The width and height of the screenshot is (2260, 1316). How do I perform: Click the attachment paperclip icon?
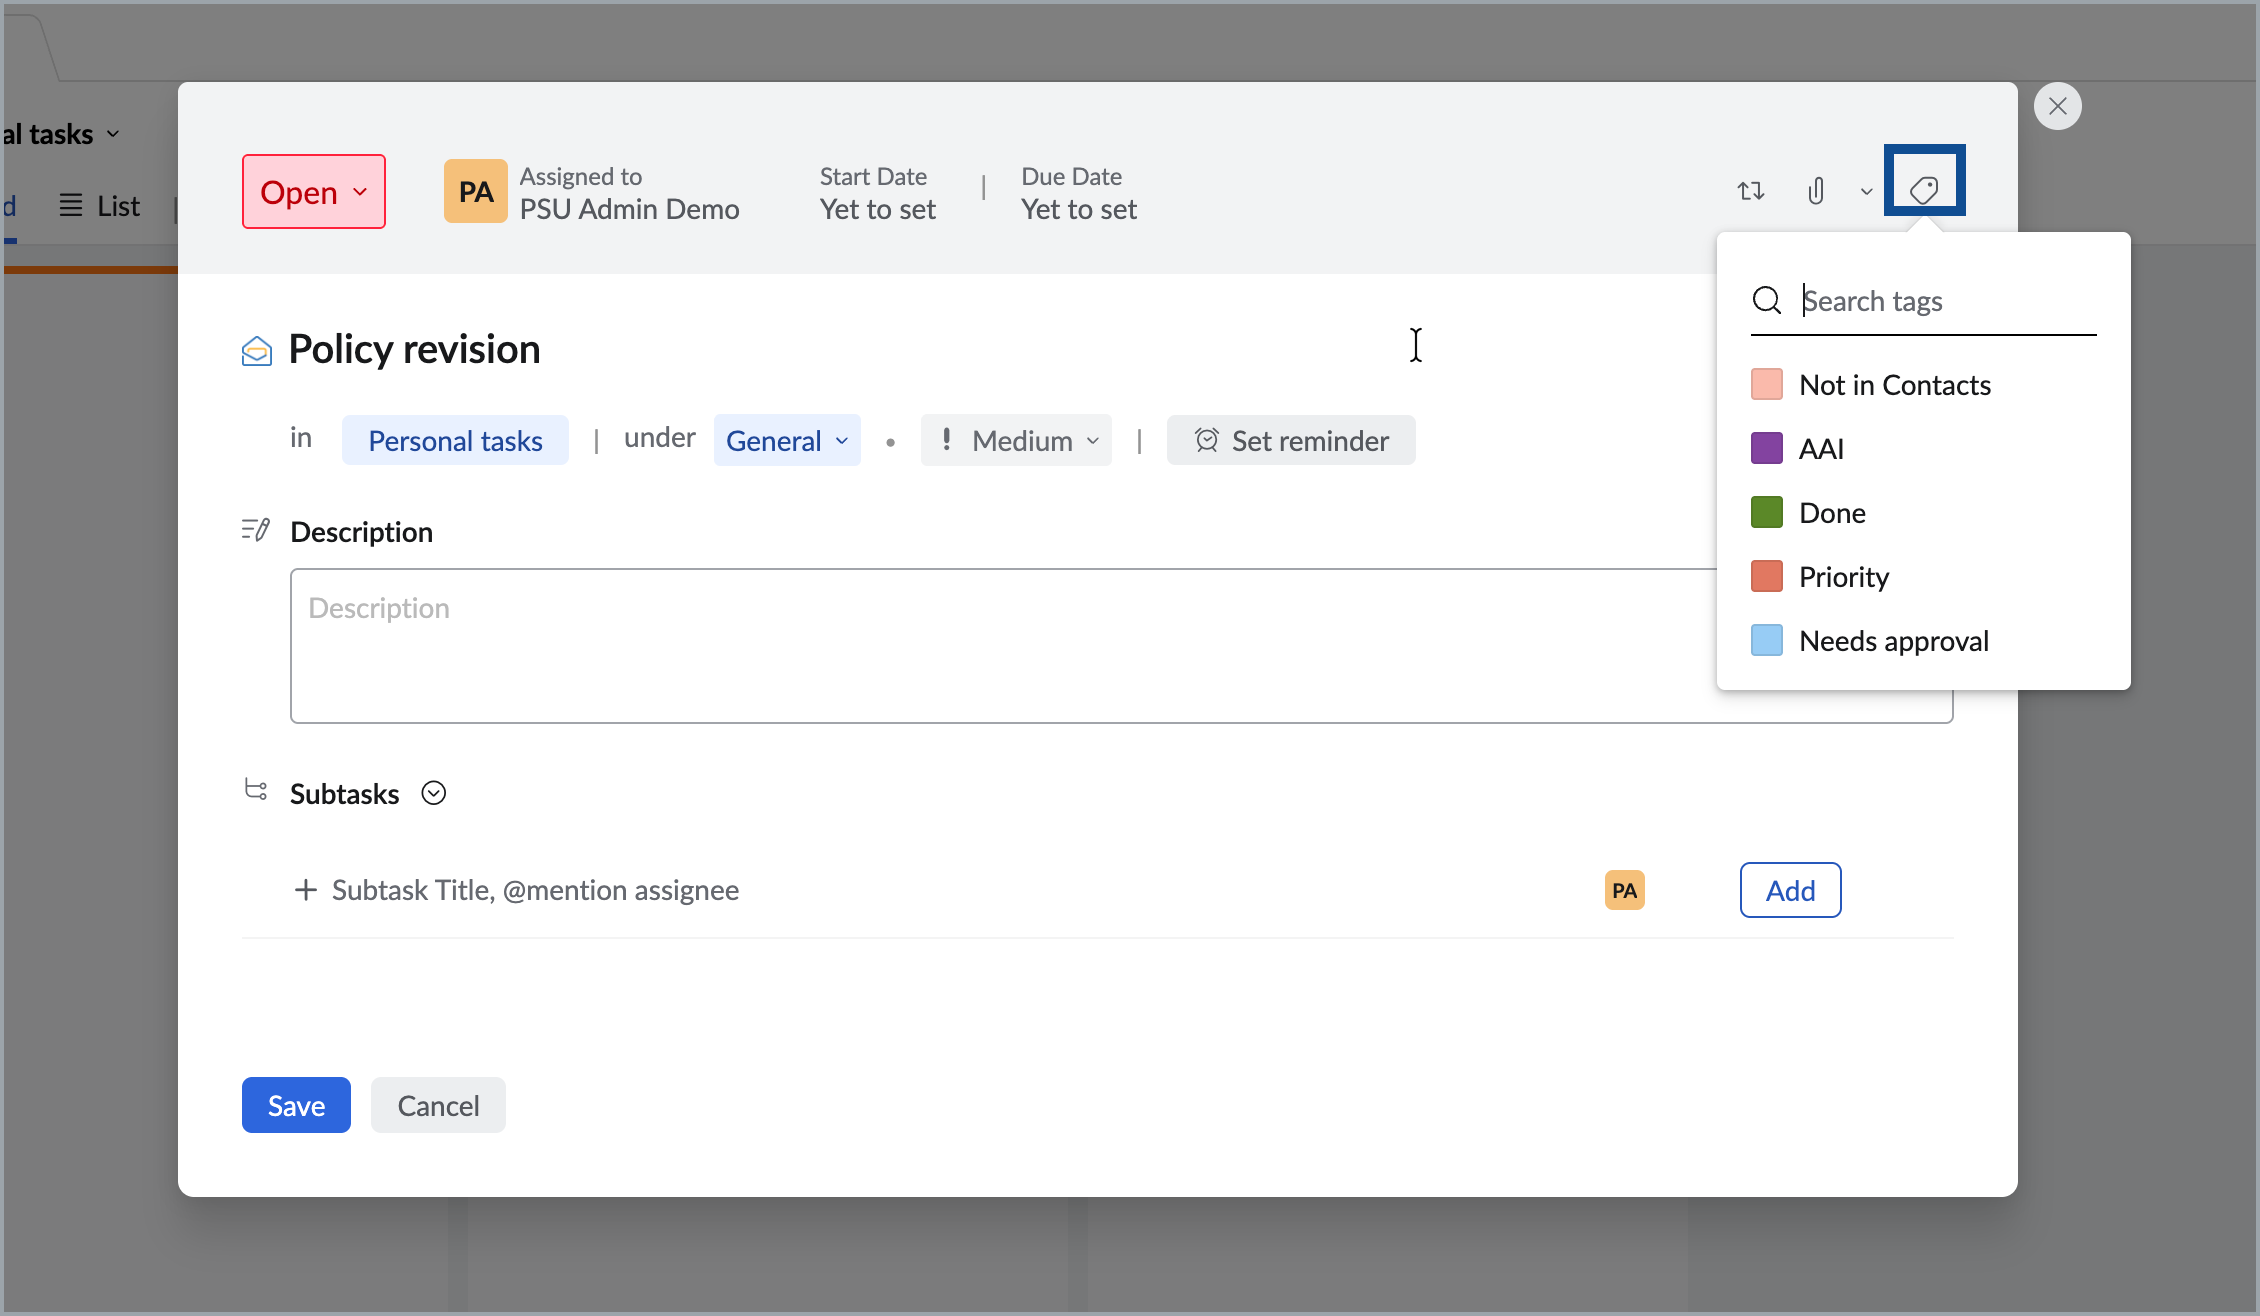(x=1816, y=190)
